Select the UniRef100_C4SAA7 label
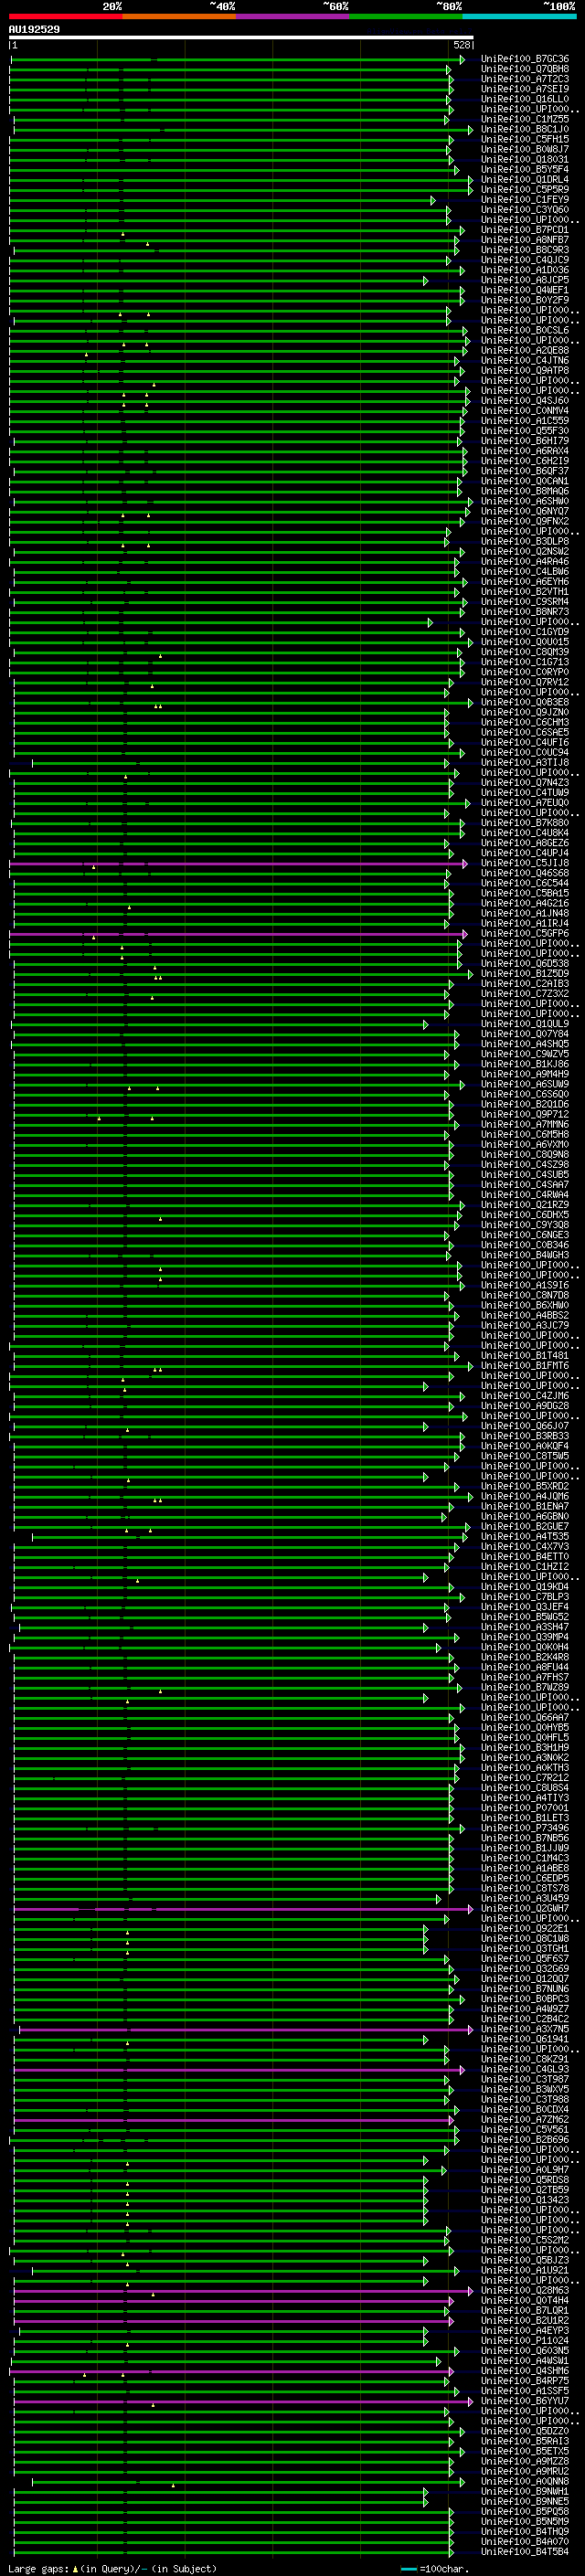The width and height of the screenshot is (585, 2576). (x=525, y=1185)
